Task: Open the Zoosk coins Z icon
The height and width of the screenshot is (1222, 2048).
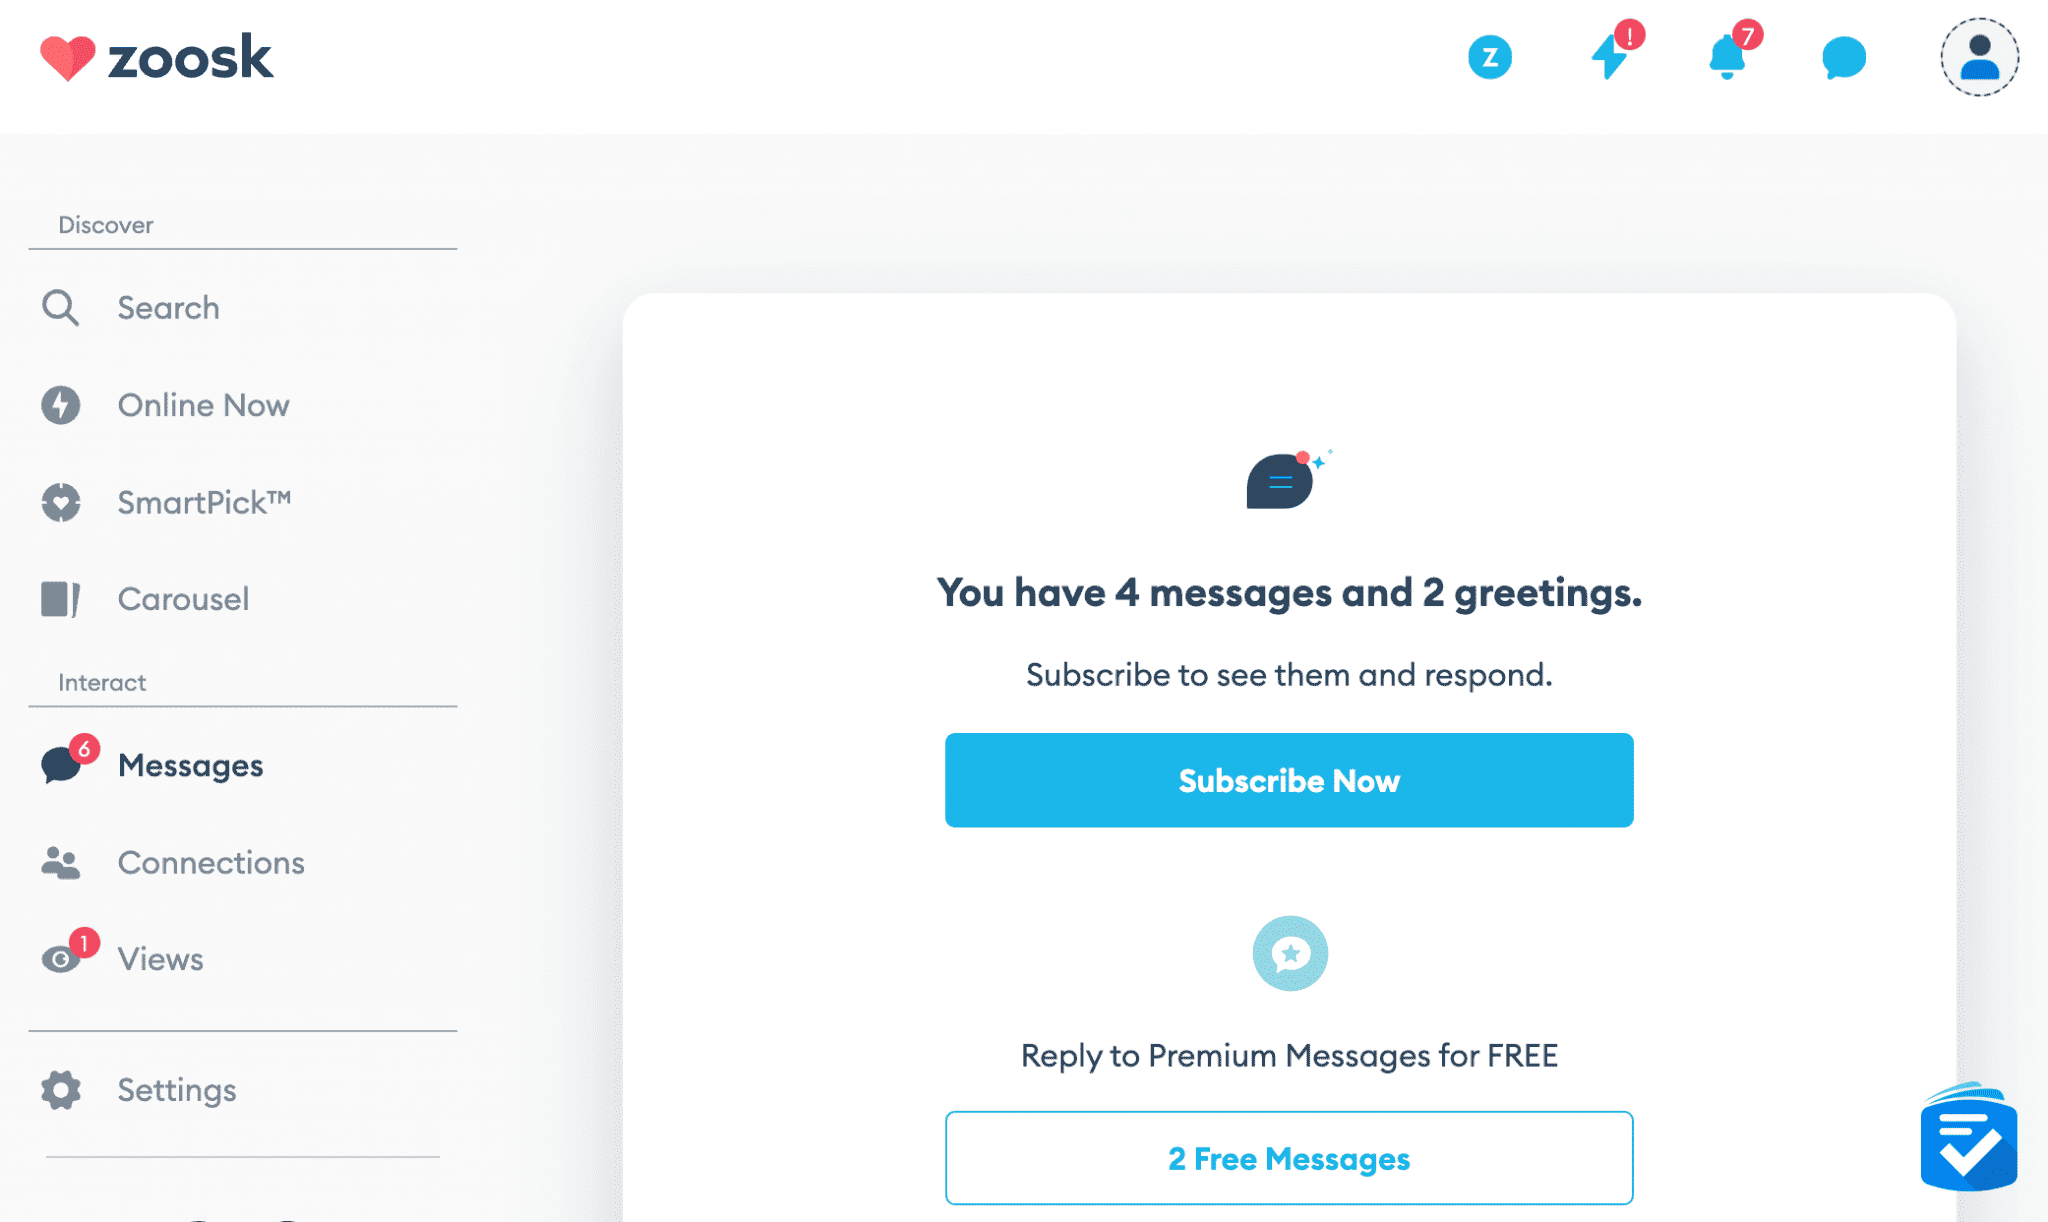Action: 1489,58
